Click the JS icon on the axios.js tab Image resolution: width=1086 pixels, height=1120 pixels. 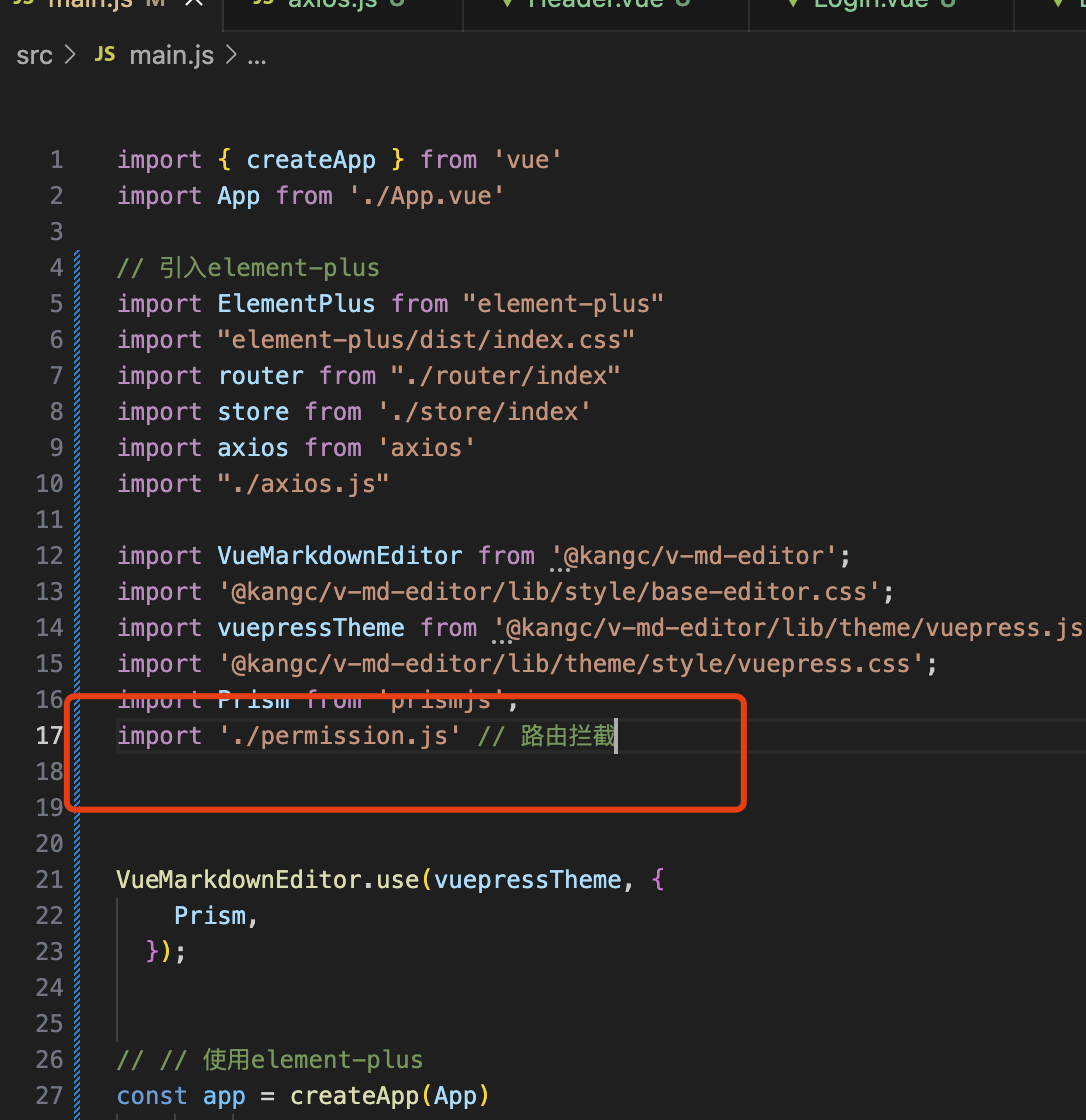(263, 3)
